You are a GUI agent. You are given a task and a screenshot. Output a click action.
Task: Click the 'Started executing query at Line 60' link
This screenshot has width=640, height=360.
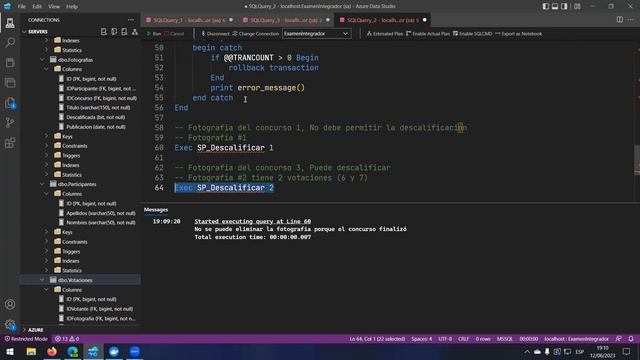coord(252,221)
